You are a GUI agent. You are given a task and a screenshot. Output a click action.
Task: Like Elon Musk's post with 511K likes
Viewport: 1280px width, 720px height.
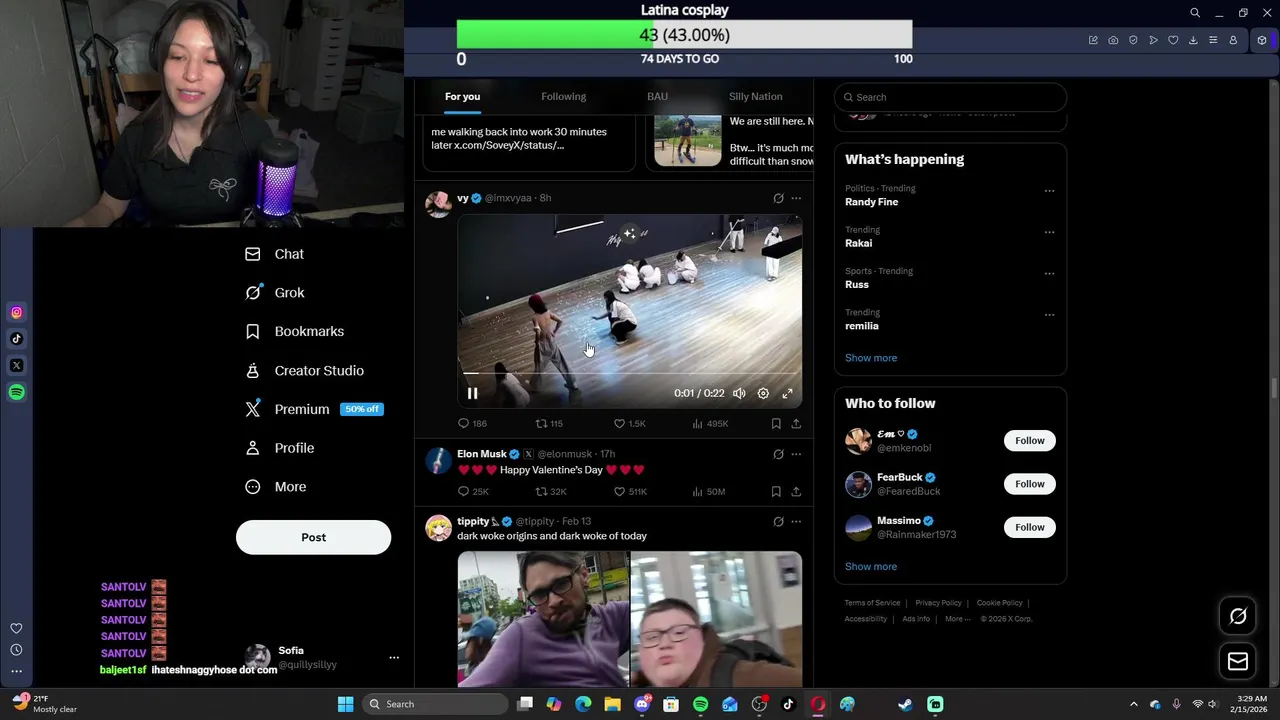(630, 492)
